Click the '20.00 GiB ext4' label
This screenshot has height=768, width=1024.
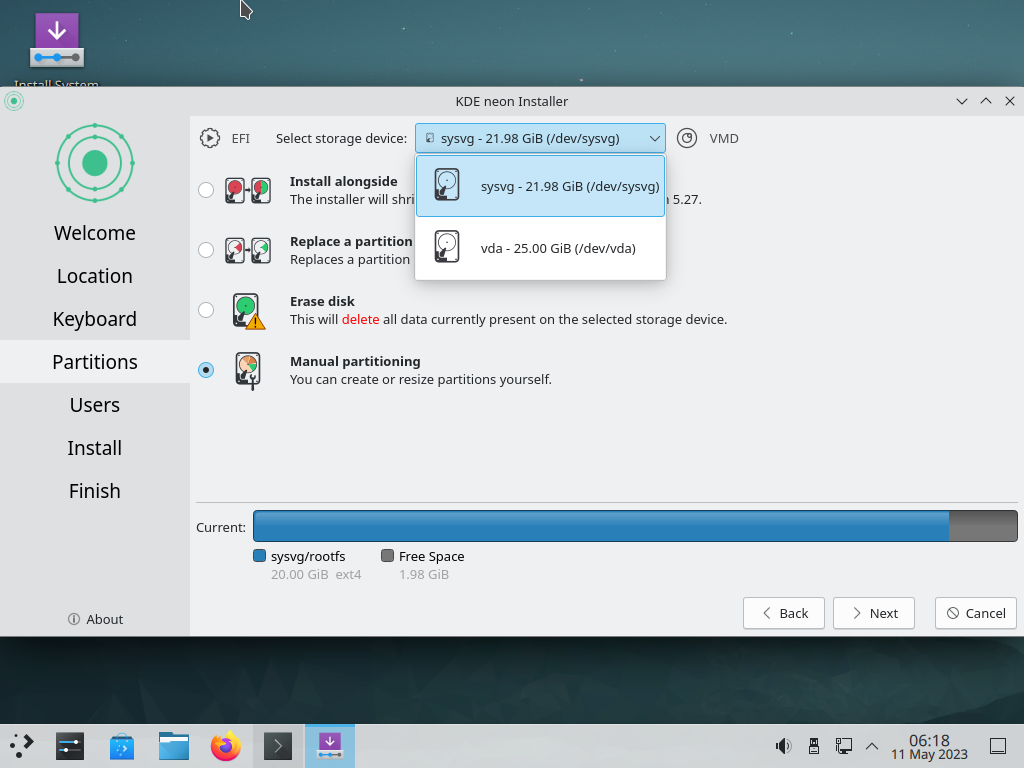tap(316, 575)
